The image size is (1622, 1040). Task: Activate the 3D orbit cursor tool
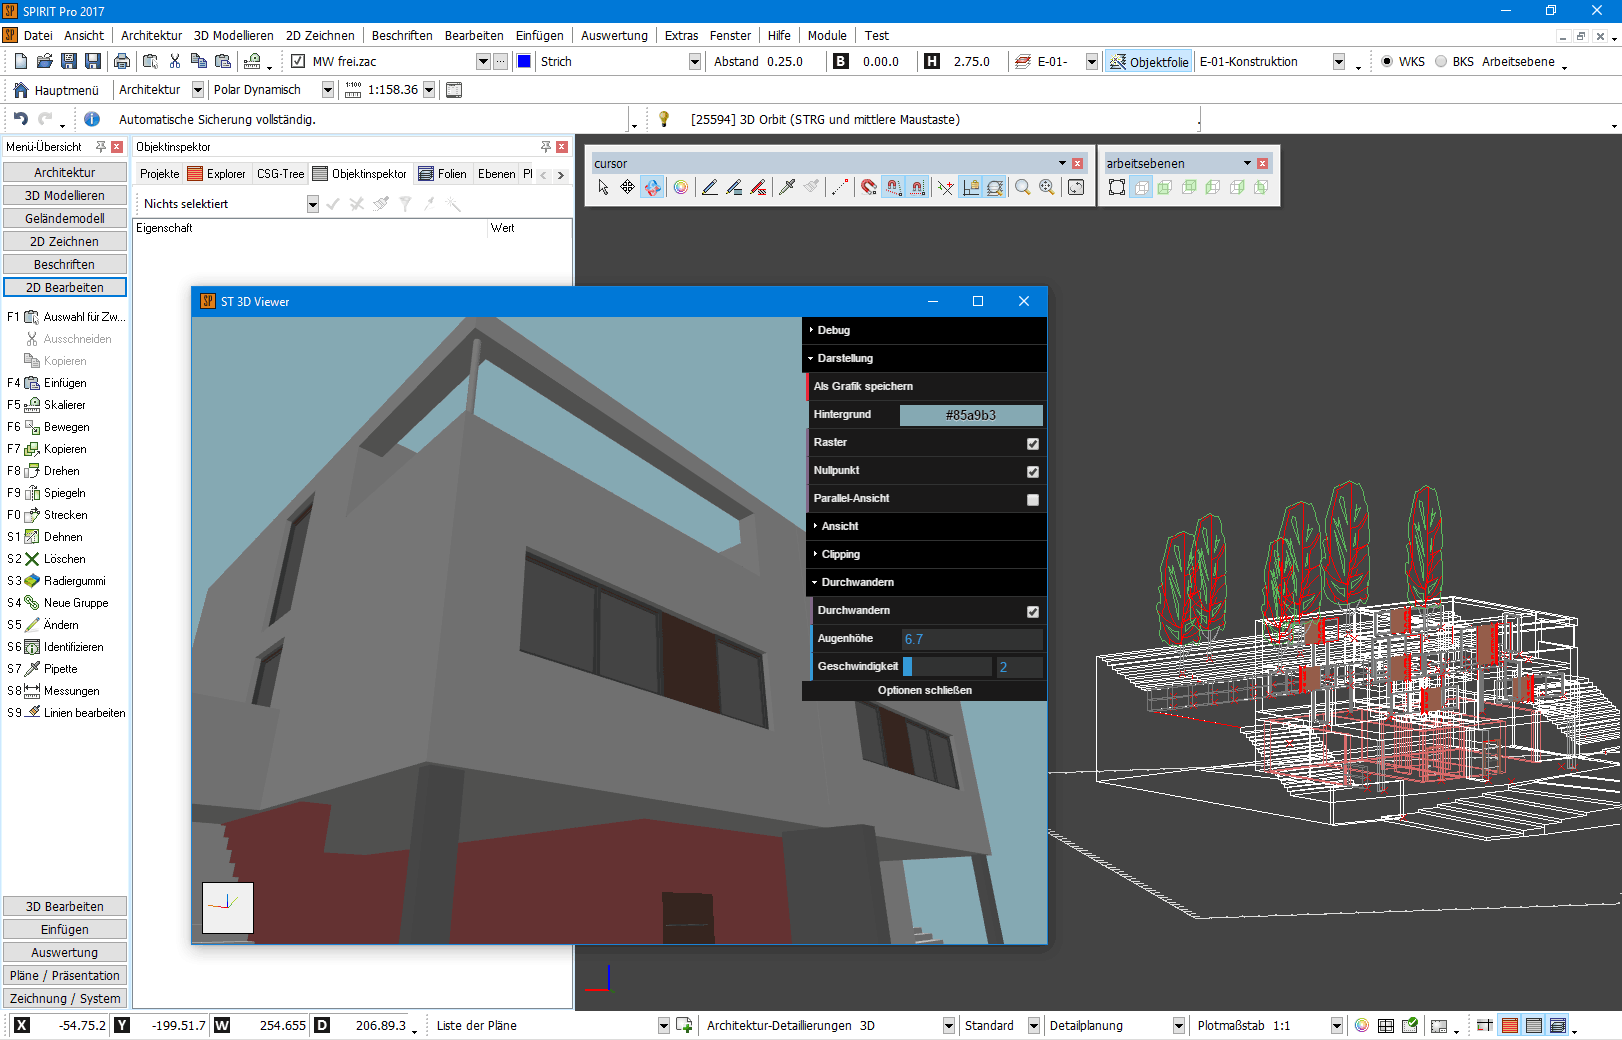[x=652, y=187]
